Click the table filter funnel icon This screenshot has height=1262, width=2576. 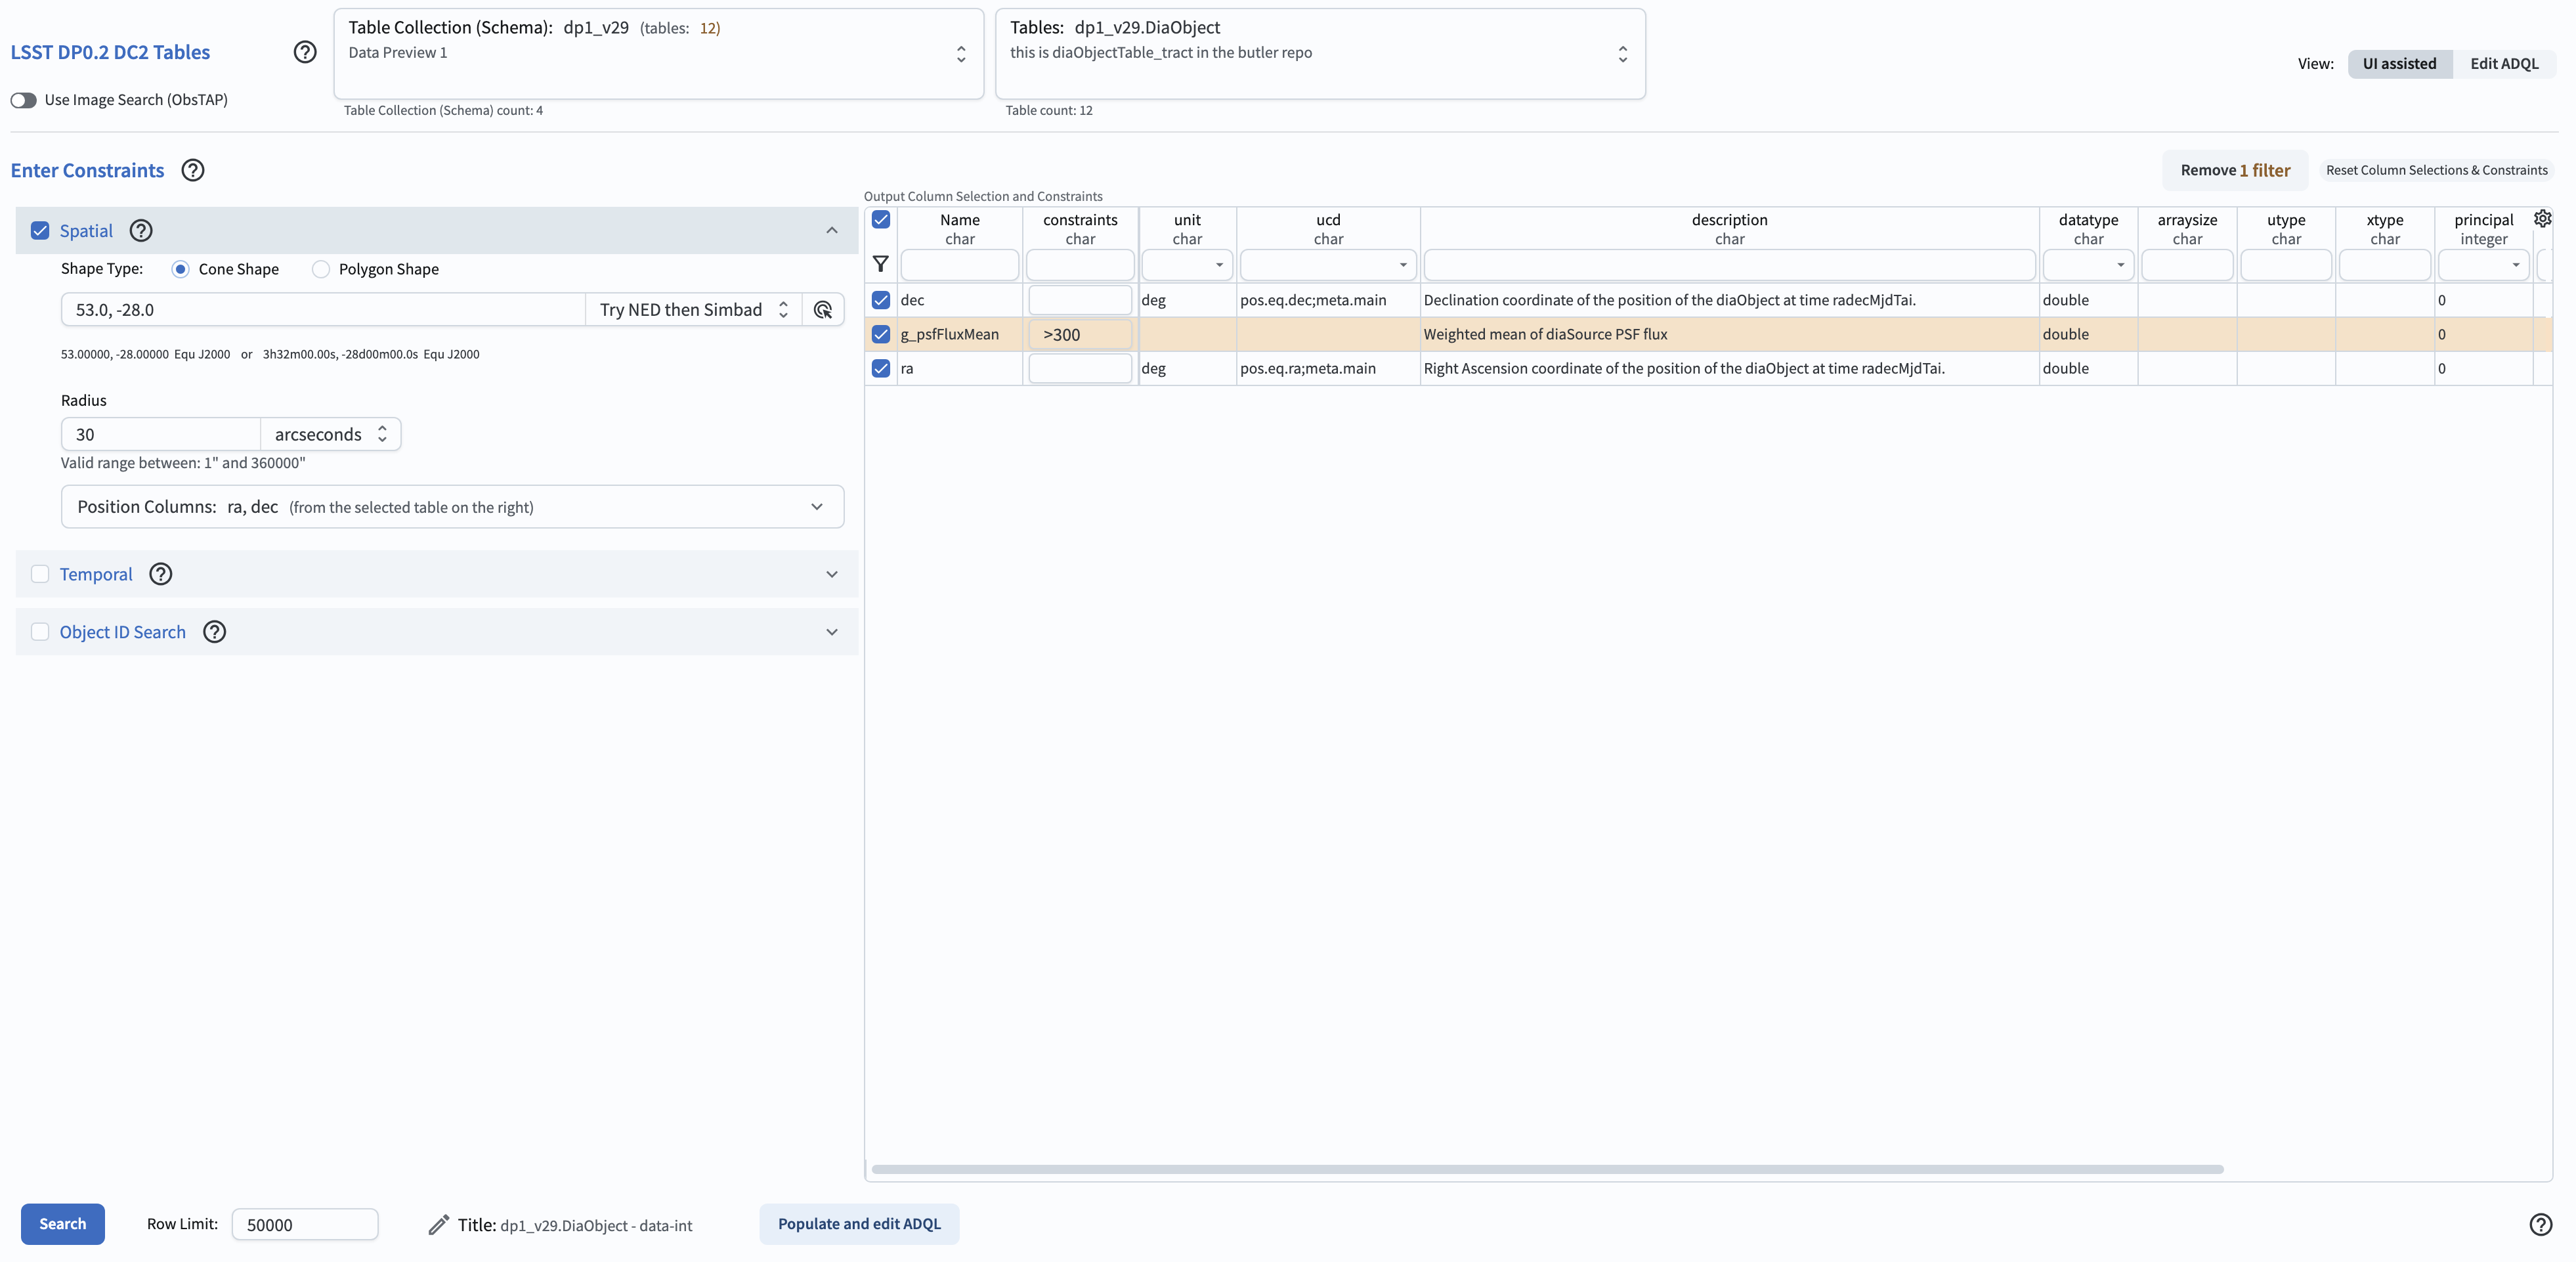tap(880, 265)
